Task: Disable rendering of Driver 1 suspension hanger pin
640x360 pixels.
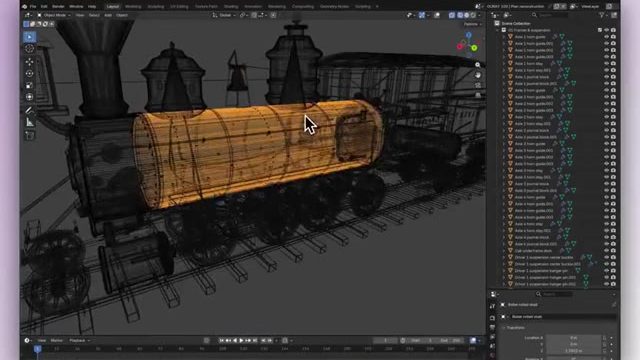Action: tap(613, 271)
